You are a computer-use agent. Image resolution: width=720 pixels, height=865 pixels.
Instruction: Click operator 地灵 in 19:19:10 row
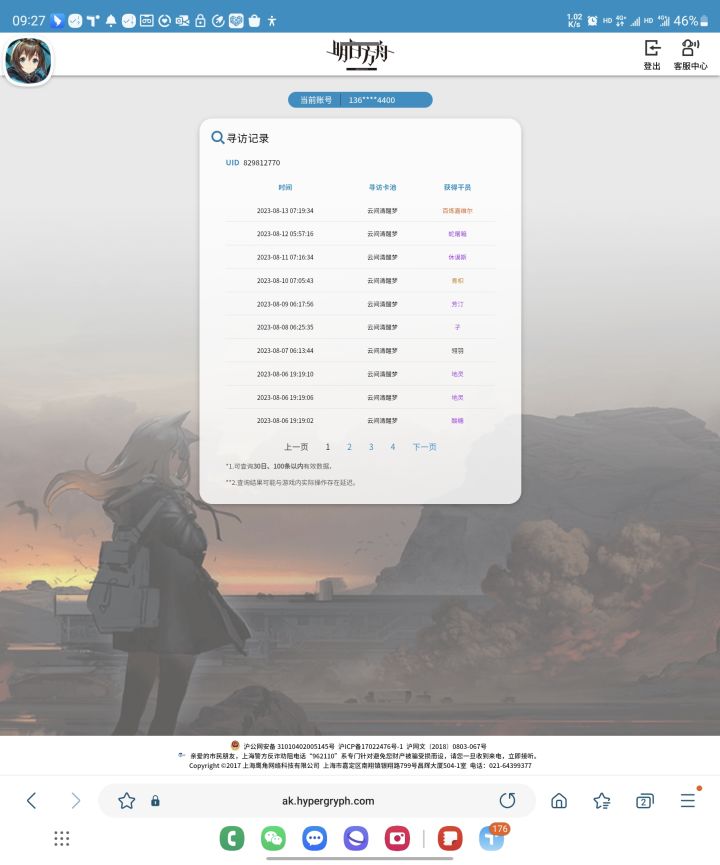click(457, 374)
